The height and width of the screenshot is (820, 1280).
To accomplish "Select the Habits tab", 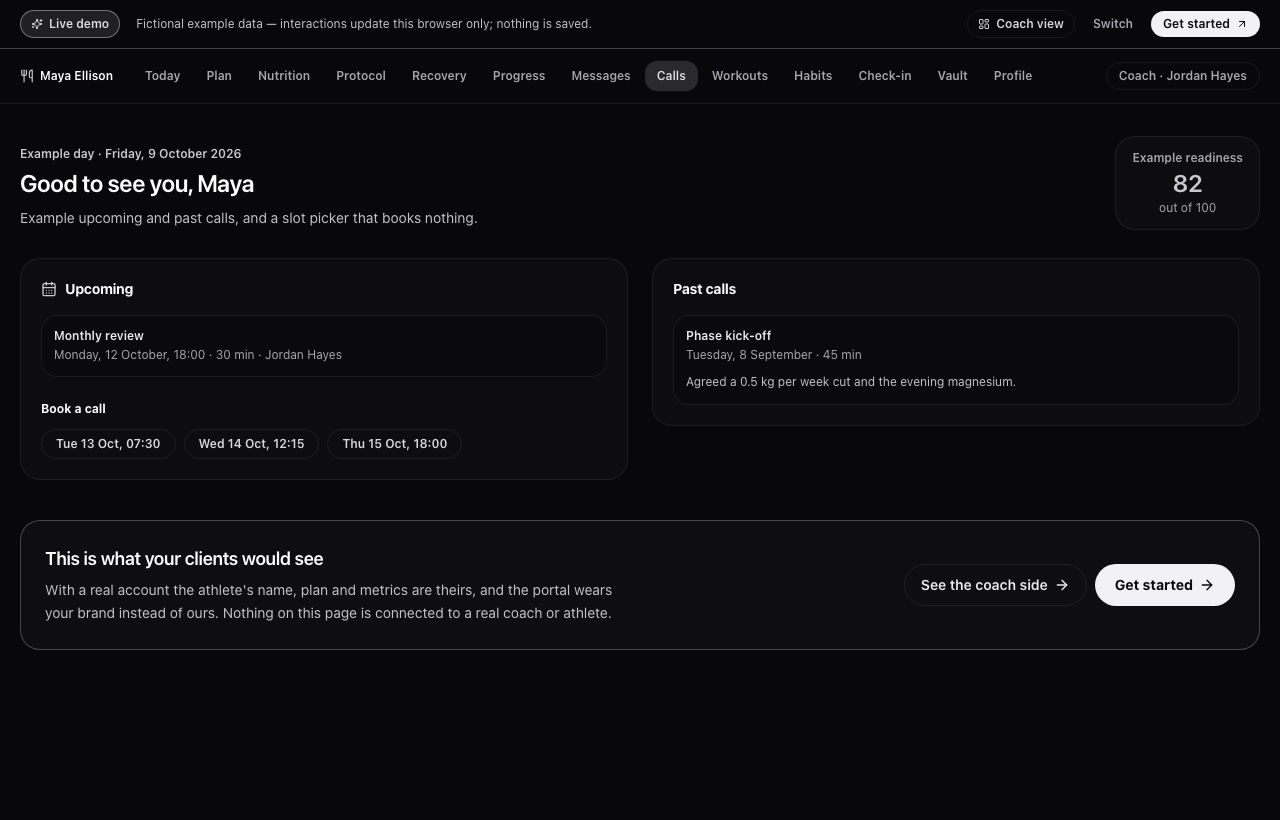I will point(813,76).
